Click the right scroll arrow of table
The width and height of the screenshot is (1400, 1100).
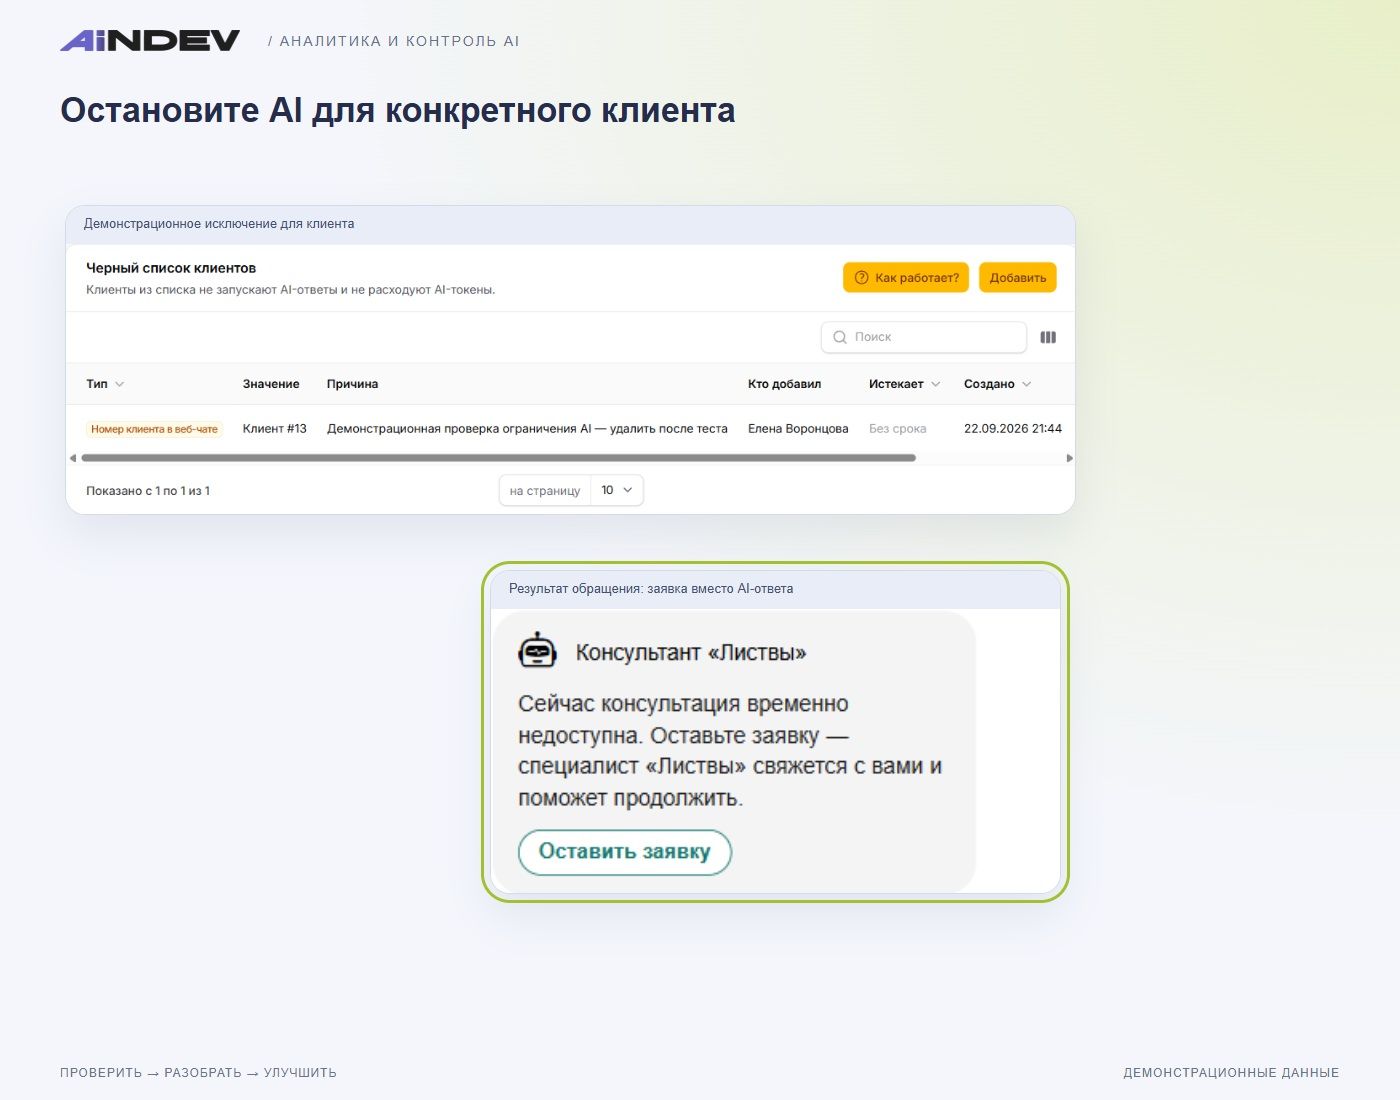click(x=1069, y=458)
